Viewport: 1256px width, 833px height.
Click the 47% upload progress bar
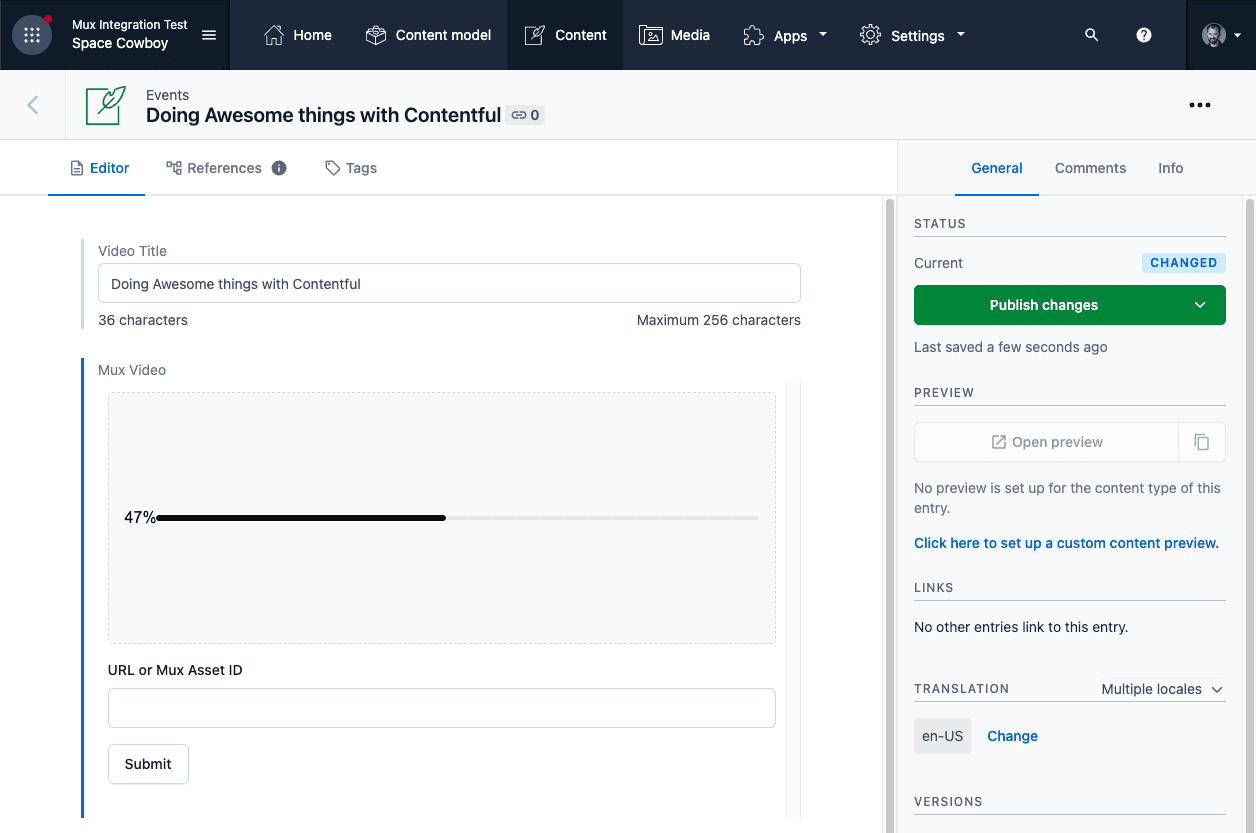click(457, 518)
